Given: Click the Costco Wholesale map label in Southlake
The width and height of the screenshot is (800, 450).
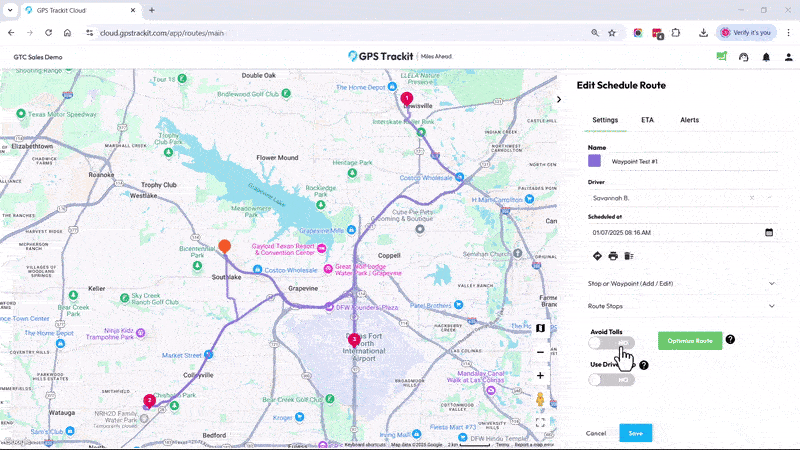Looking at the screenshot, I should click(291, 270).
